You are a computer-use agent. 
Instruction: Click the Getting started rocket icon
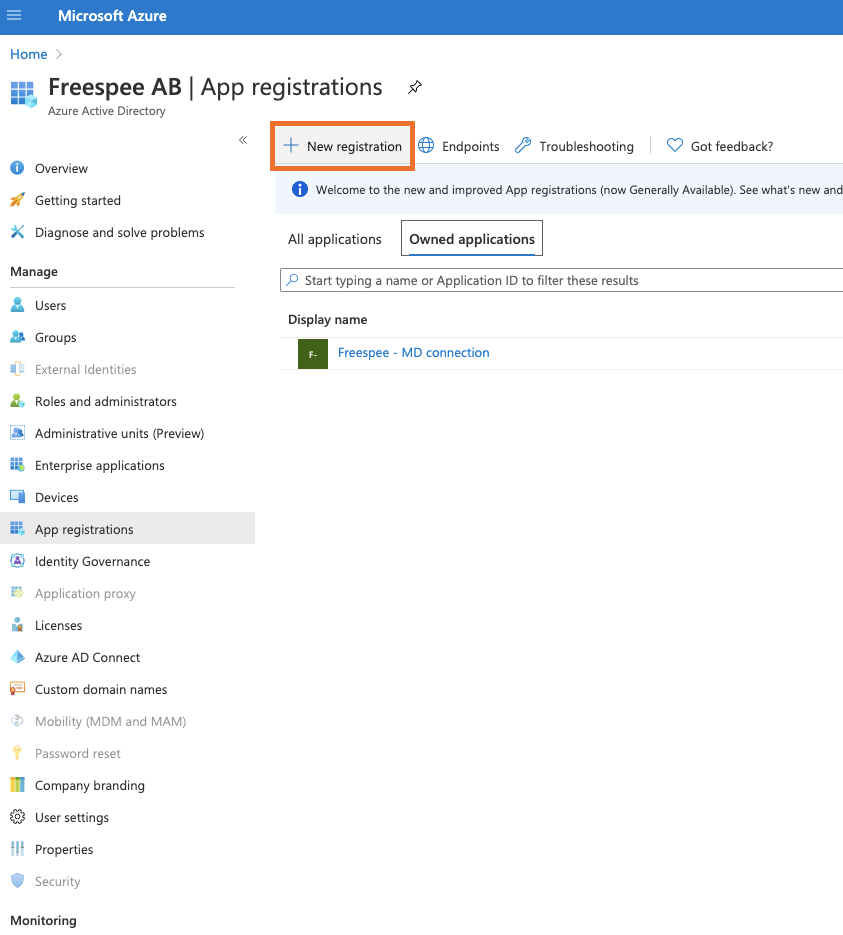pyautogui.click(x=17, y=200)
